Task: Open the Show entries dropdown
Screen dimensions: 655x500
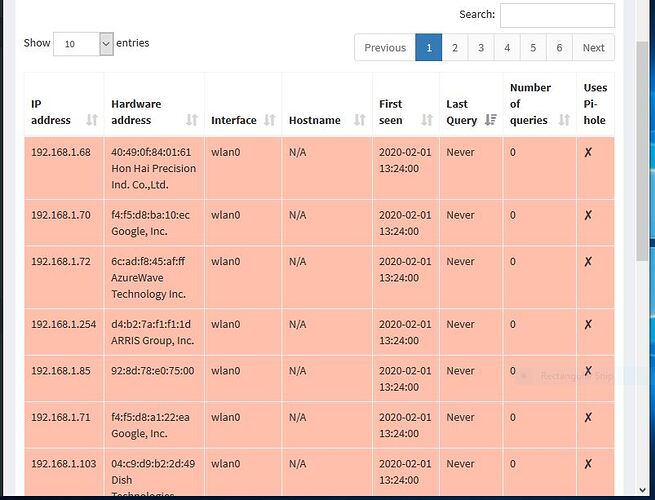Action: pos(83,44)
